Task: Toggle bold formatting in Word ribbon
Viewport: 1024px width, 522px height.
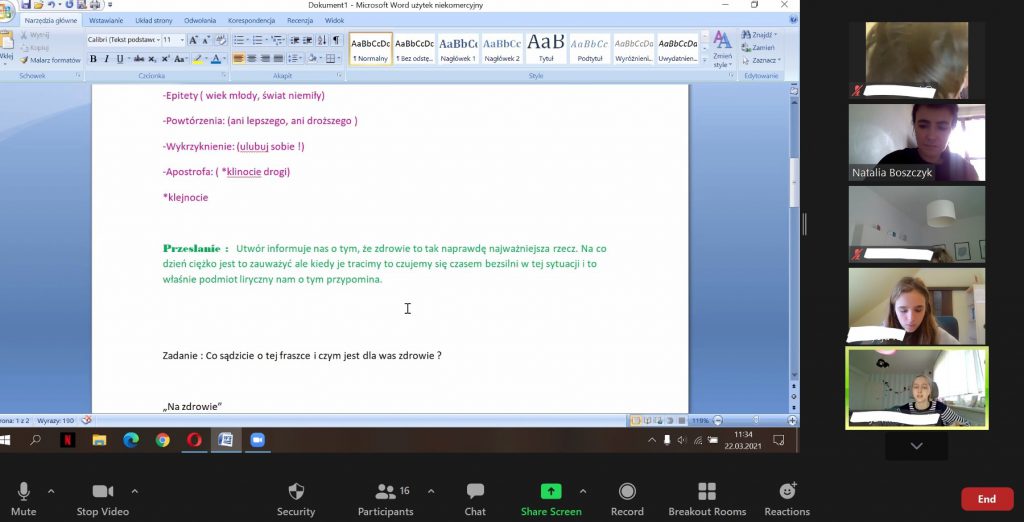Action: coord(93,59)
